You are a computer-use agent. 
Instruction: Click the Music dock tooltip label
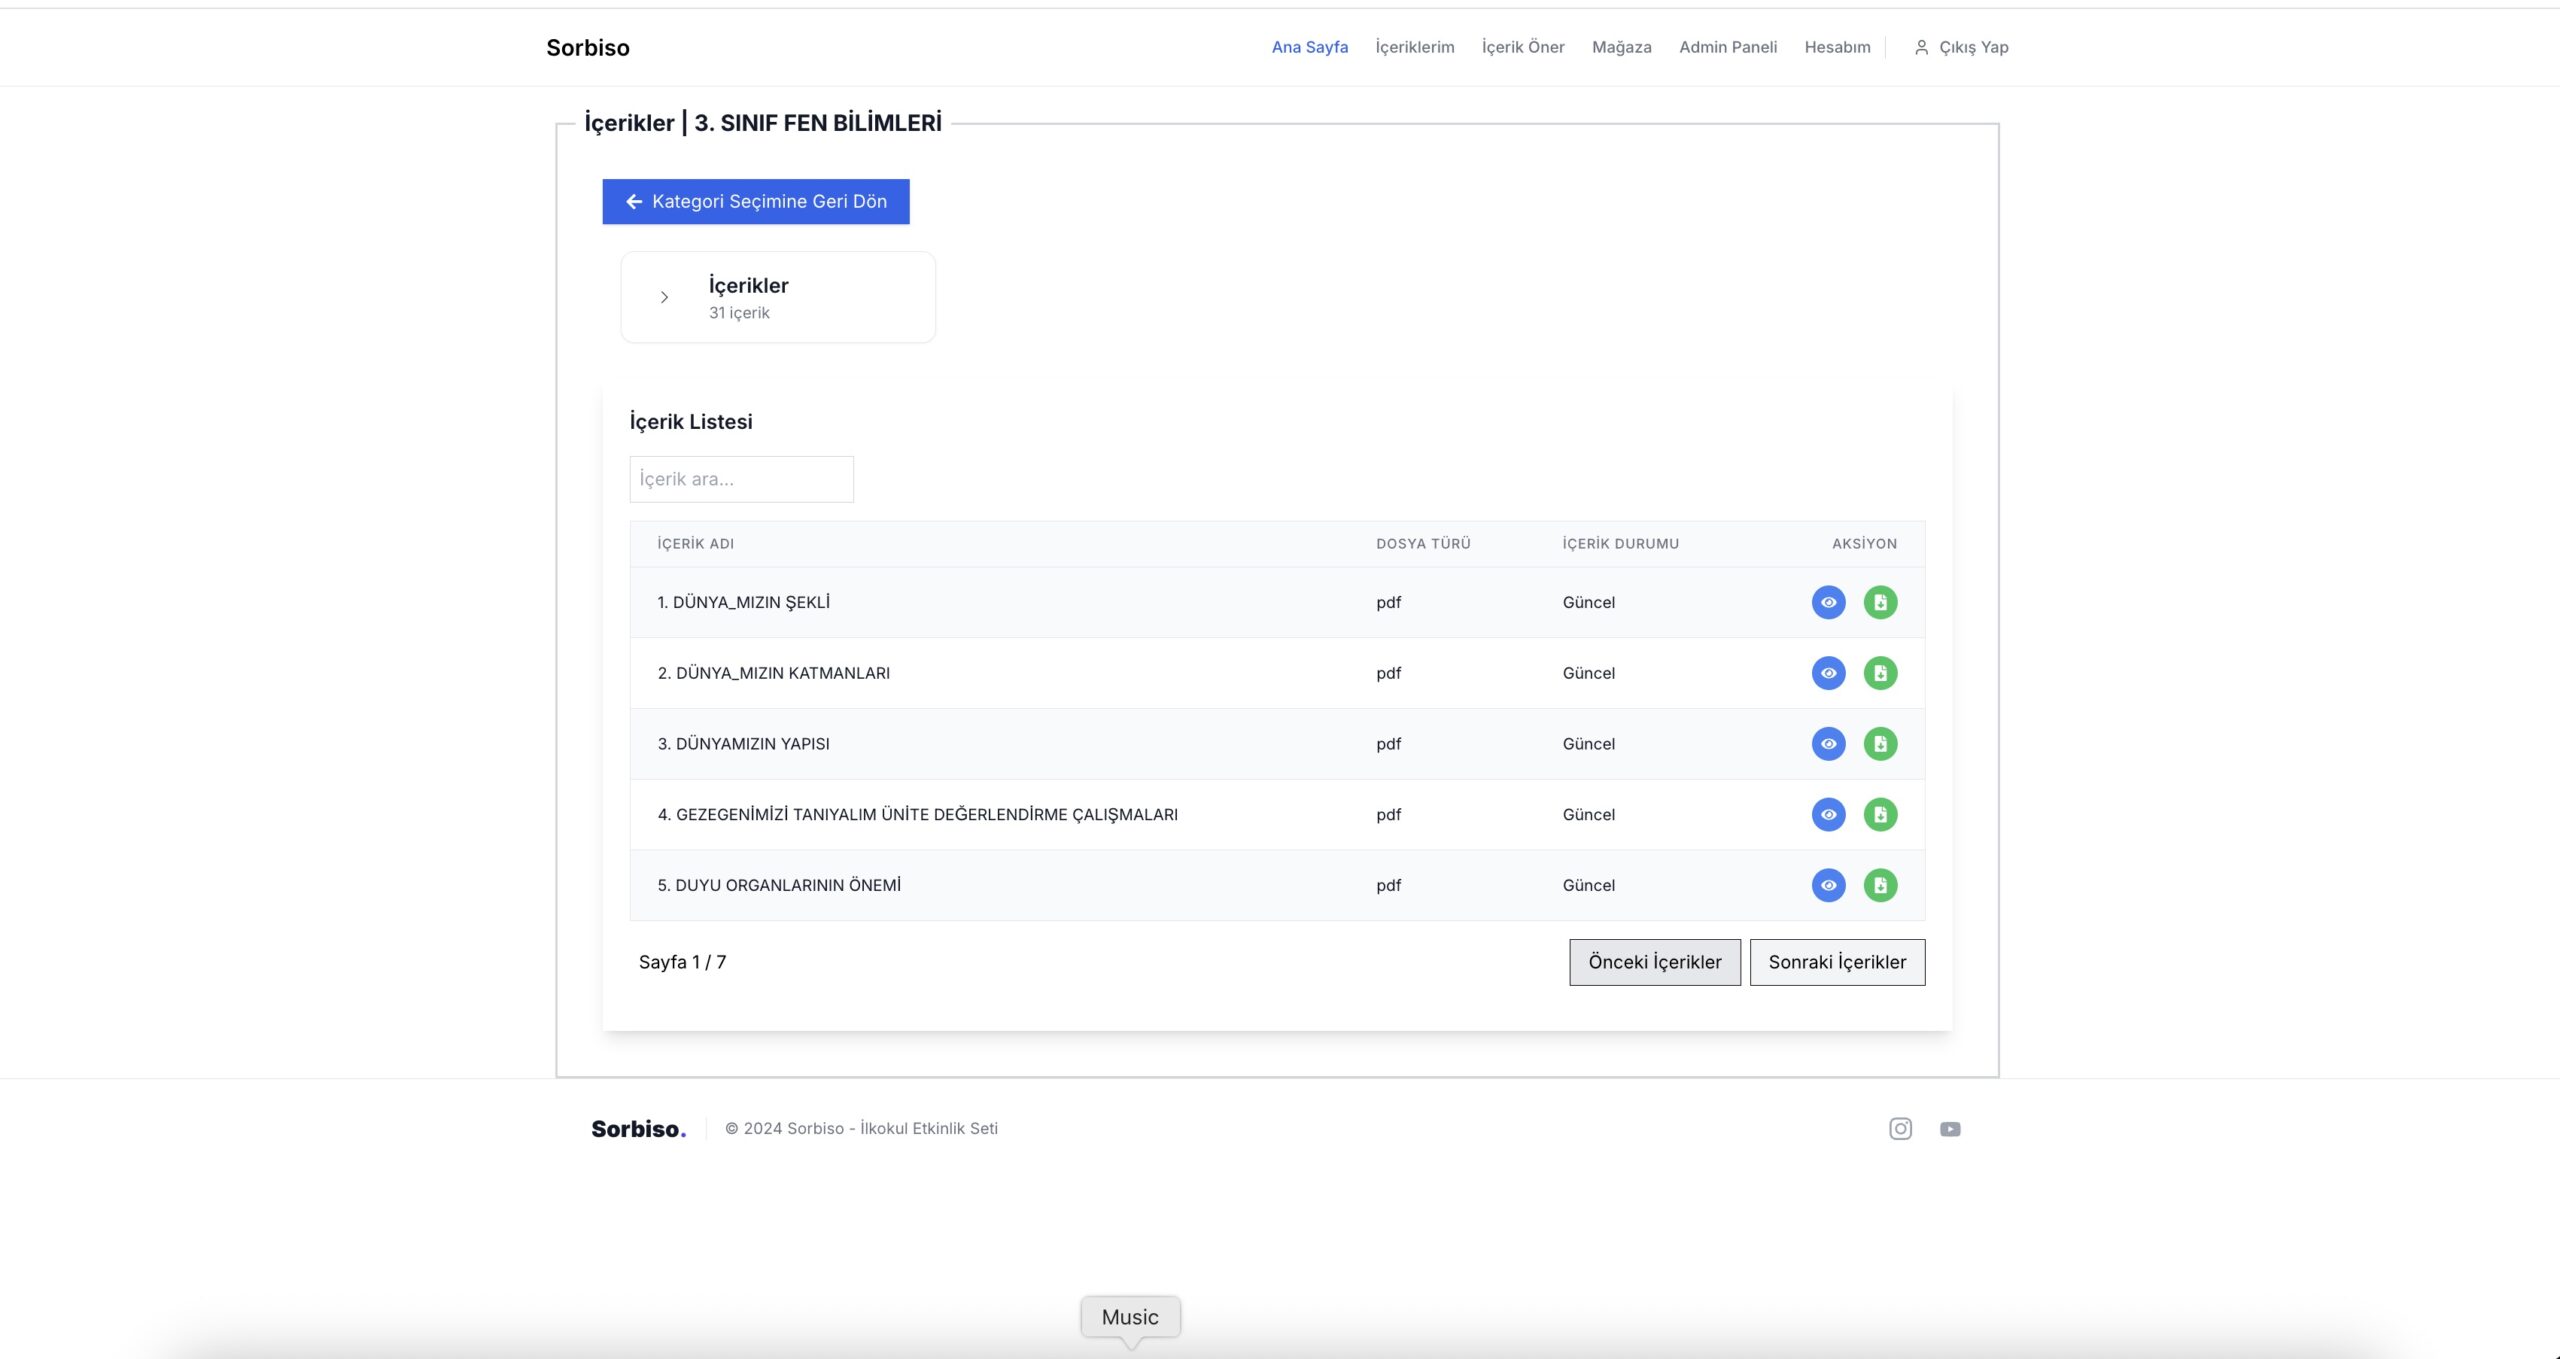1130,1317
